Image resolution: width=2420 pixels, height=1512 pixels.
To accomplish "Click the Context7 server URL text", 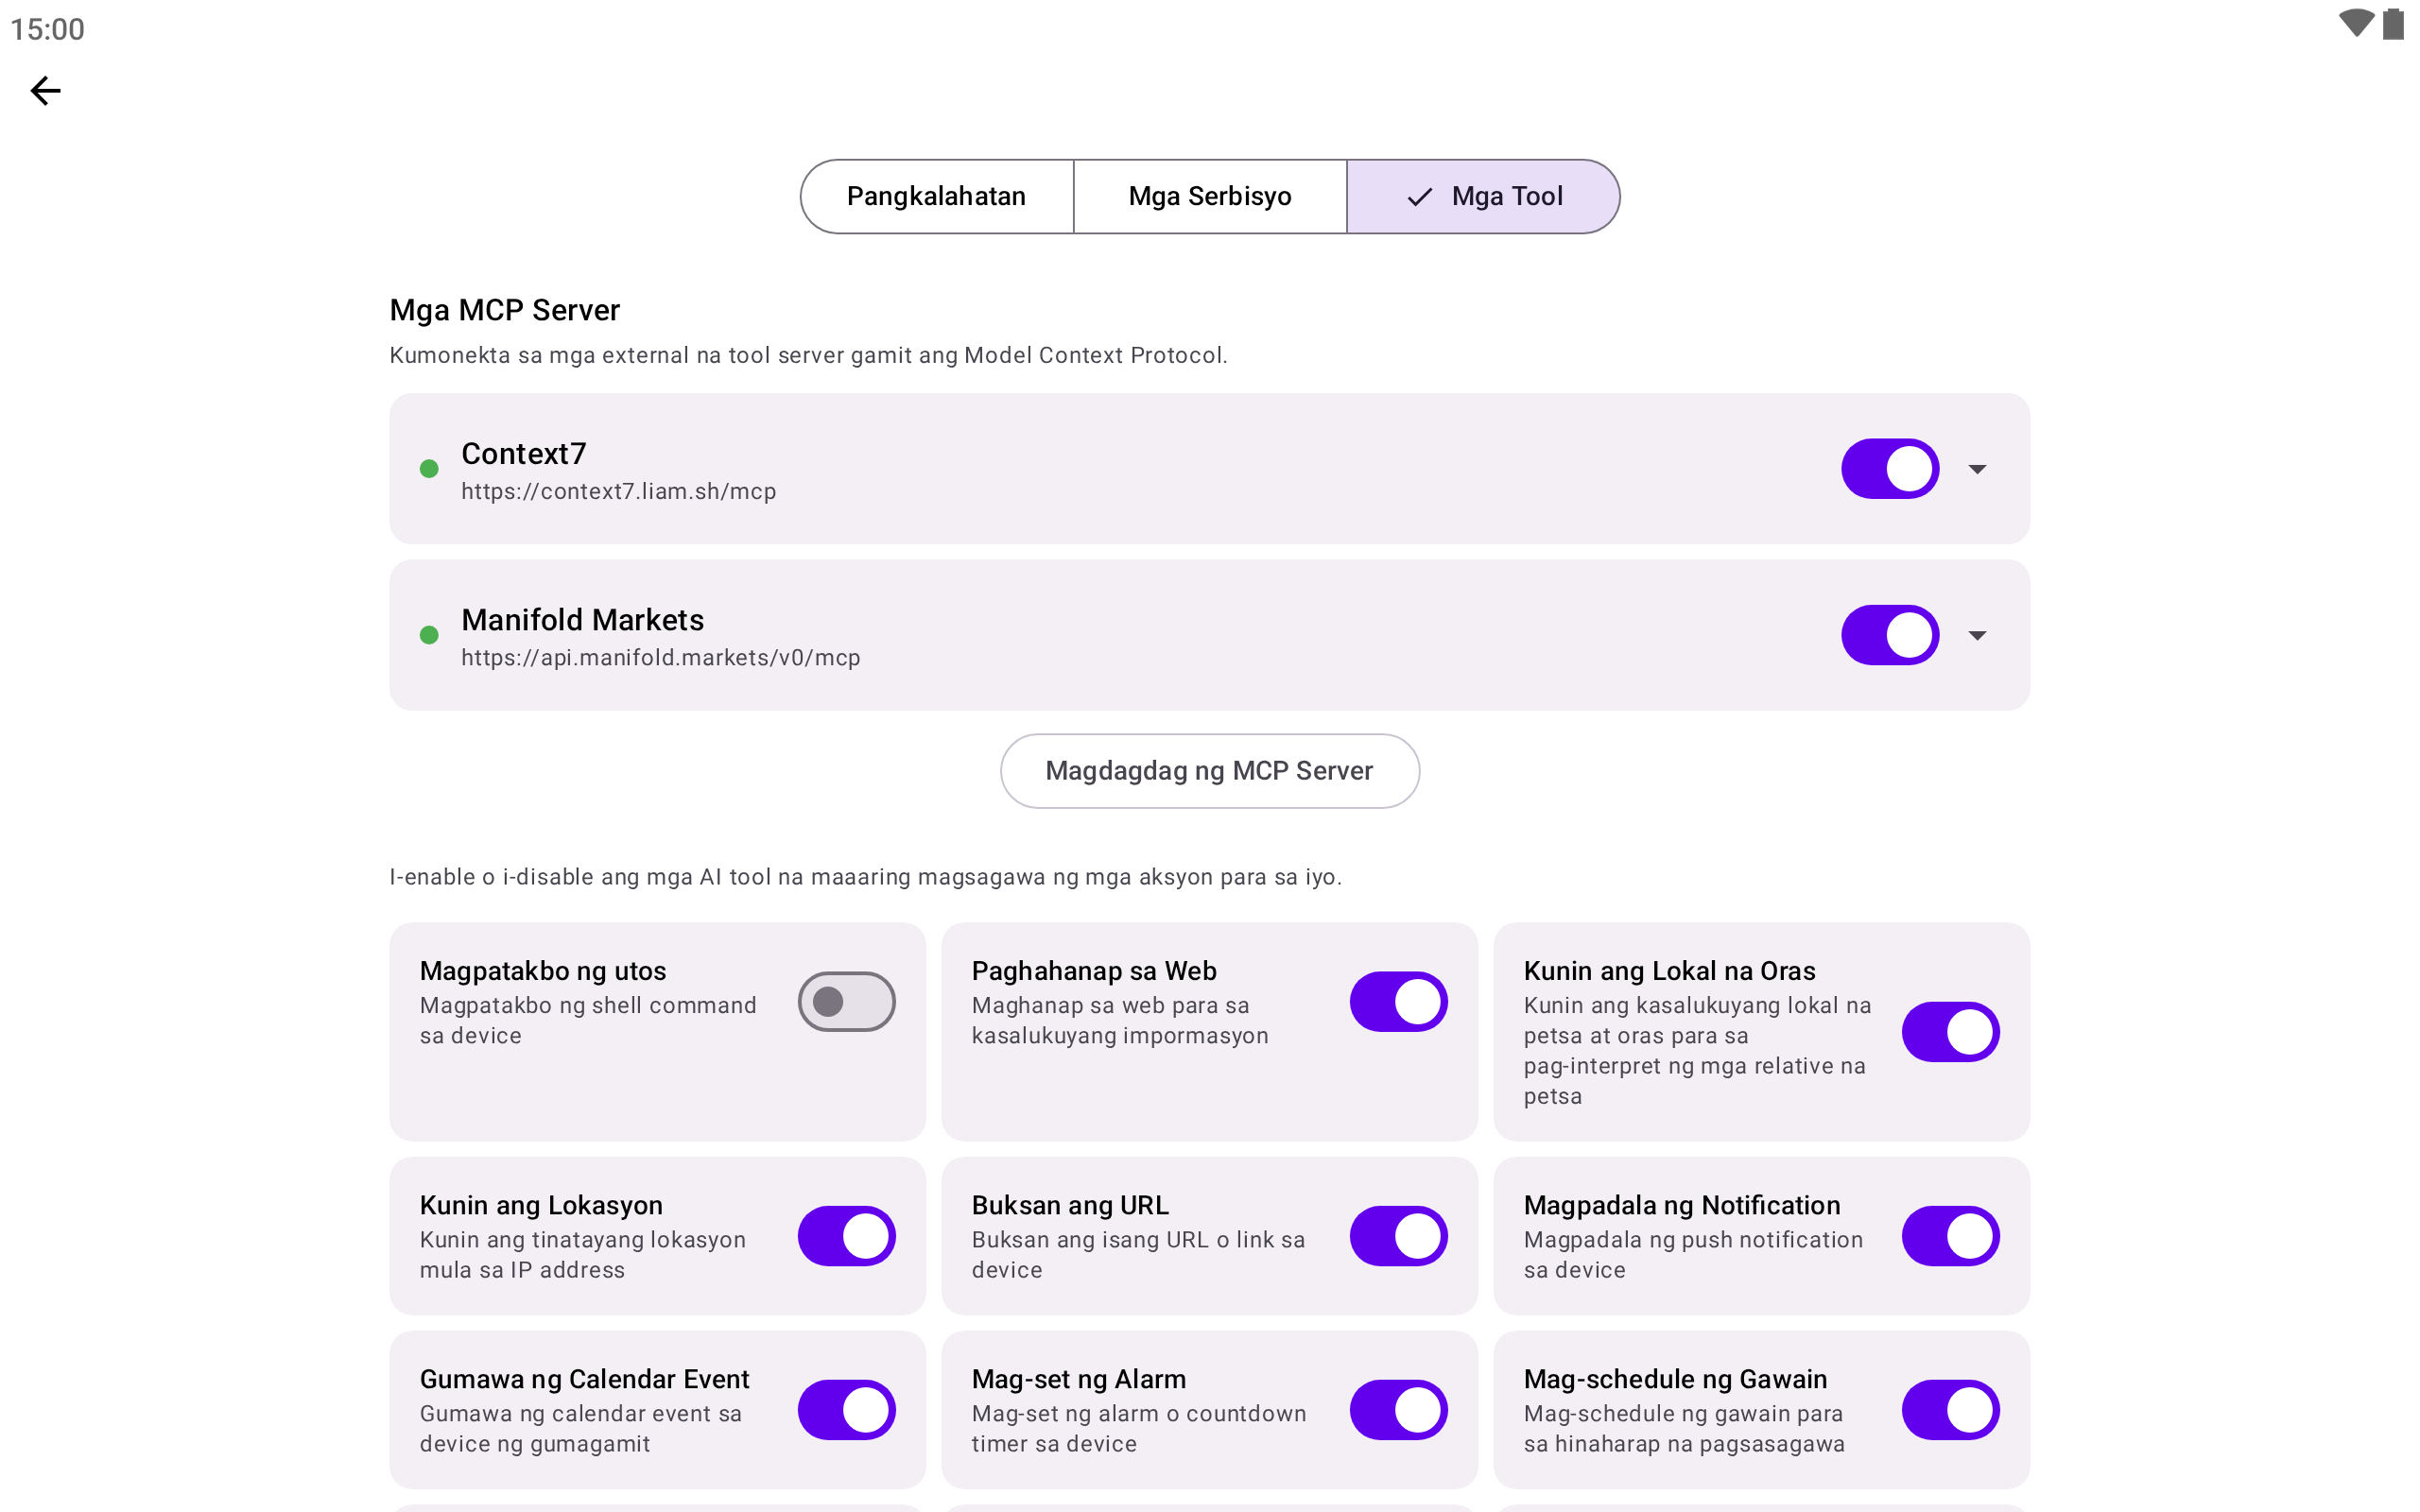I will 618,492.
